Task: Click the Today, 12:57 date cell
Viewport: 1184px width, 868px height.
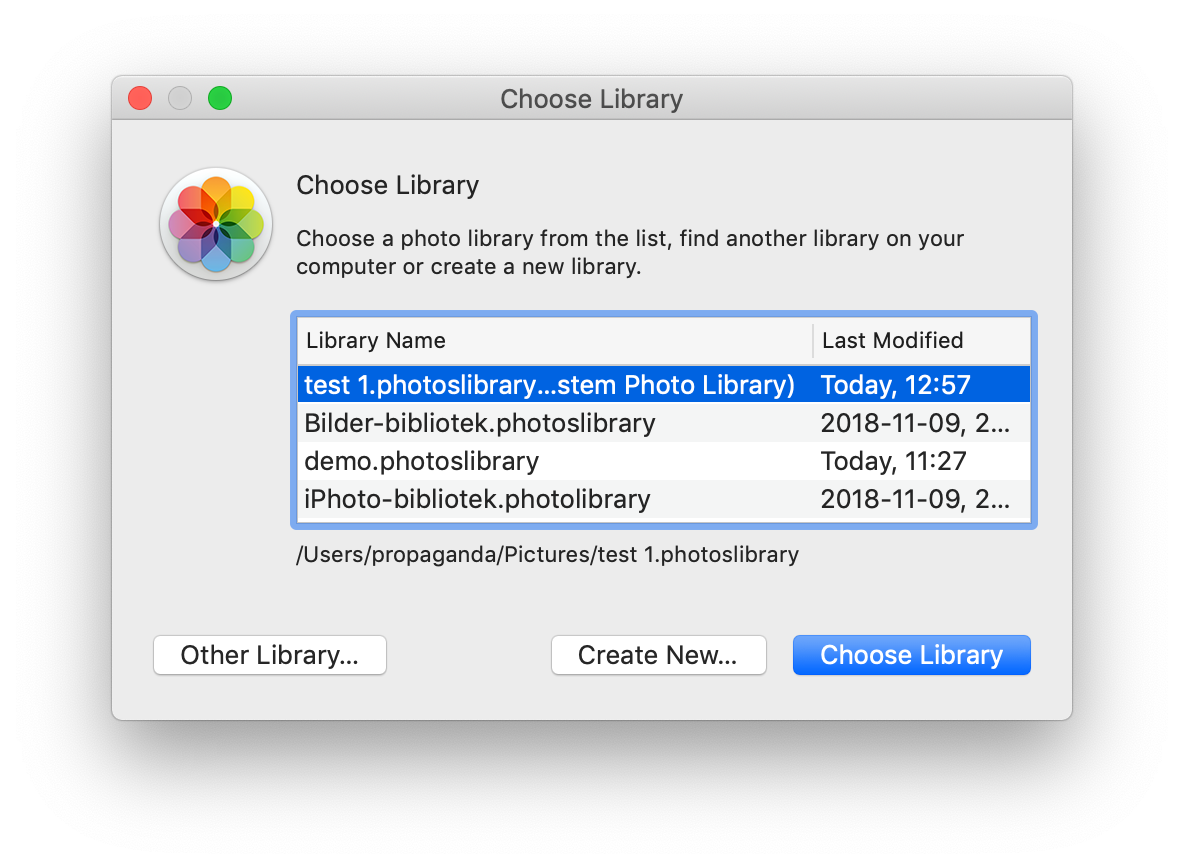Action: [x=896, y=385]
